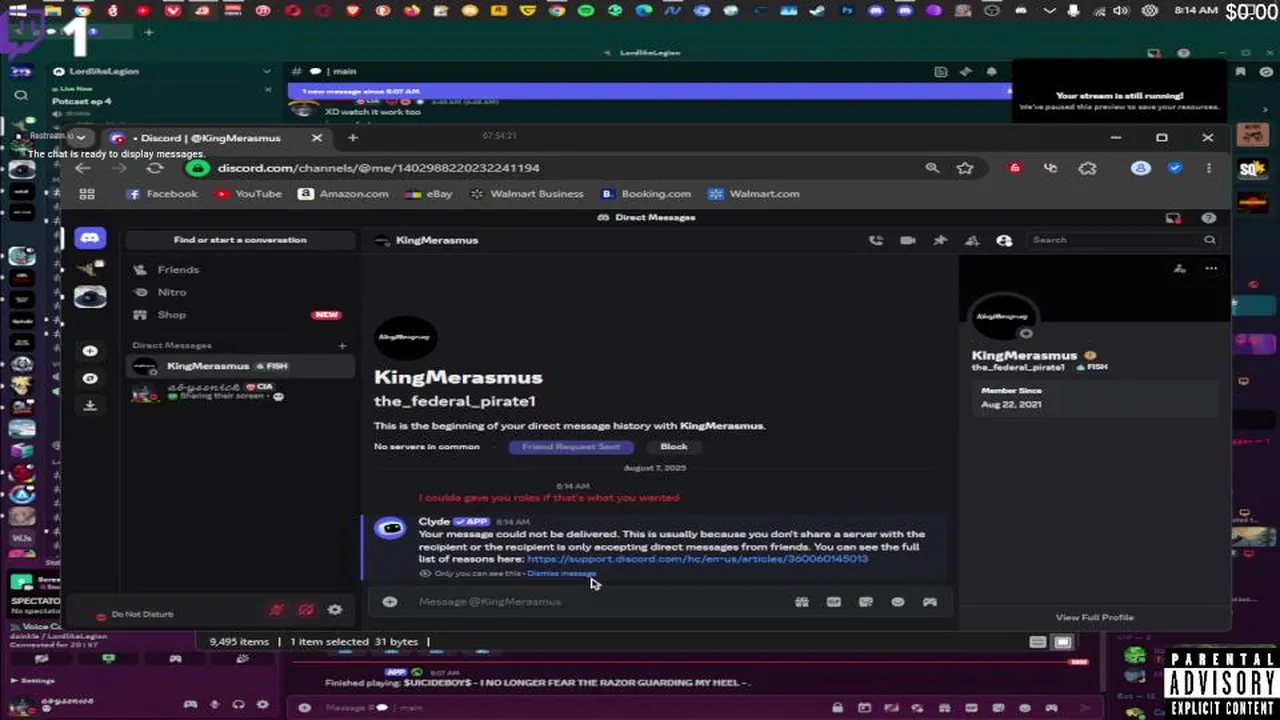Click Download Apps icon in server rail
1280x720 pixels.
(x=90, y=405)
